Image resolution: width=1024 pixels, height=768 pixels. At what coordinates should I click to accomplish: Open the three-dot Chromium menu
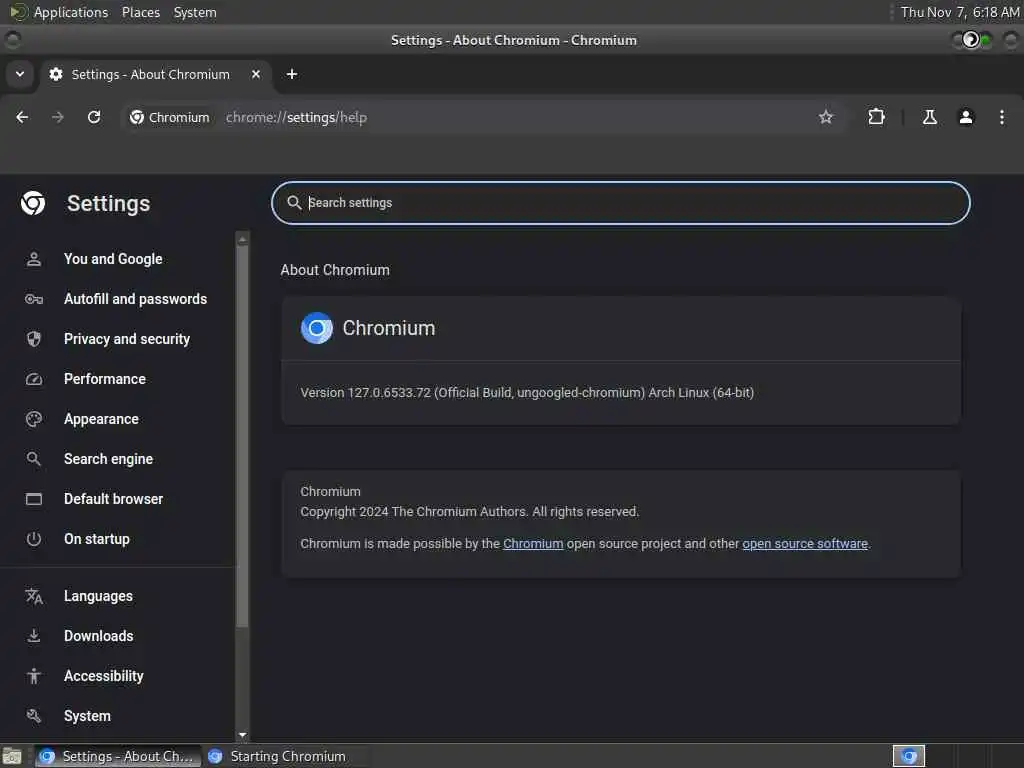[x=1001, y=117]
